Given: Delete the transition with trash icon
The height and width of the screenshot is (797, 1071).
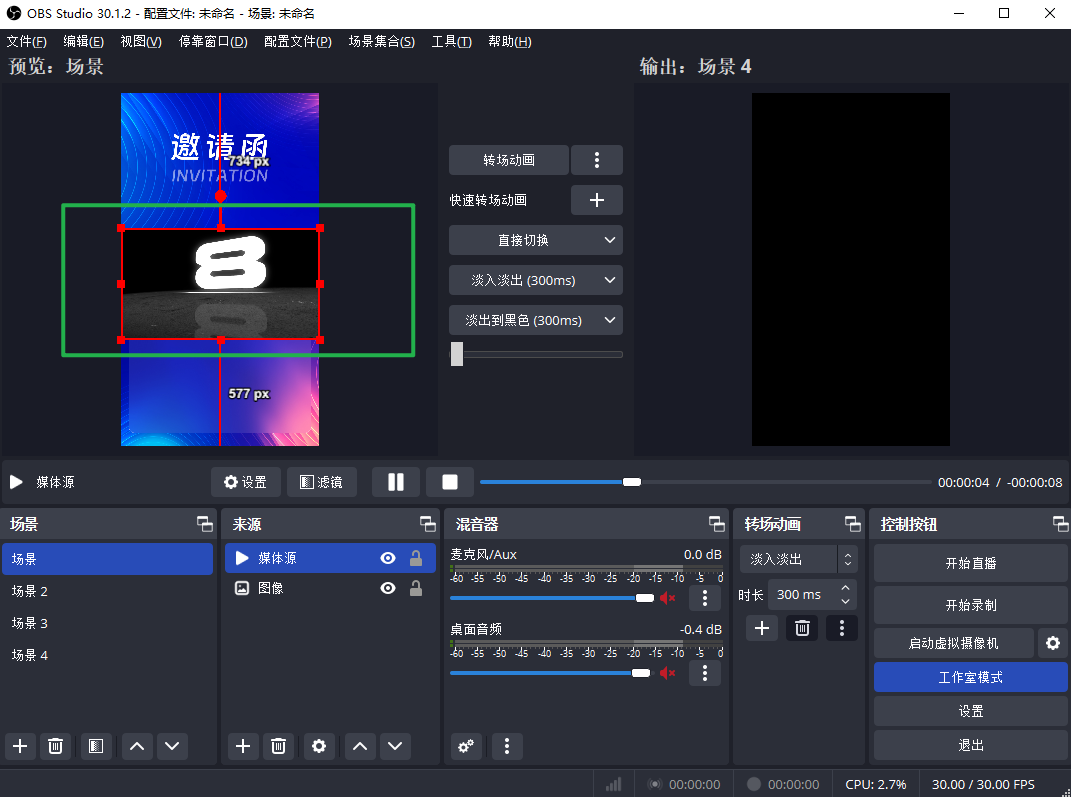Looking at the screenshot, I should point(801,628).
